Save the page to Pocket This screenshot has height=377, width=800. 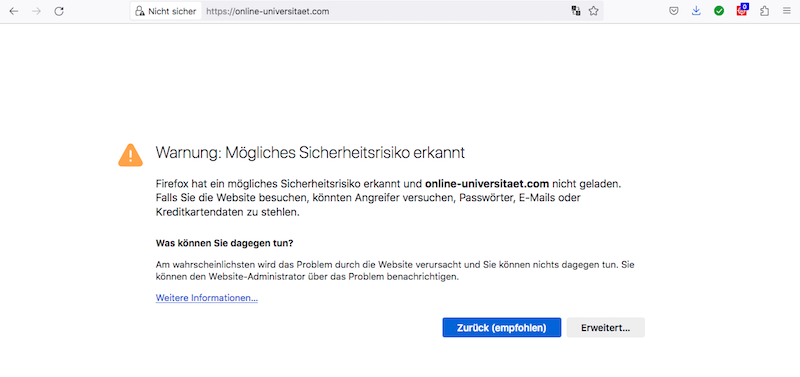point(674,11)
